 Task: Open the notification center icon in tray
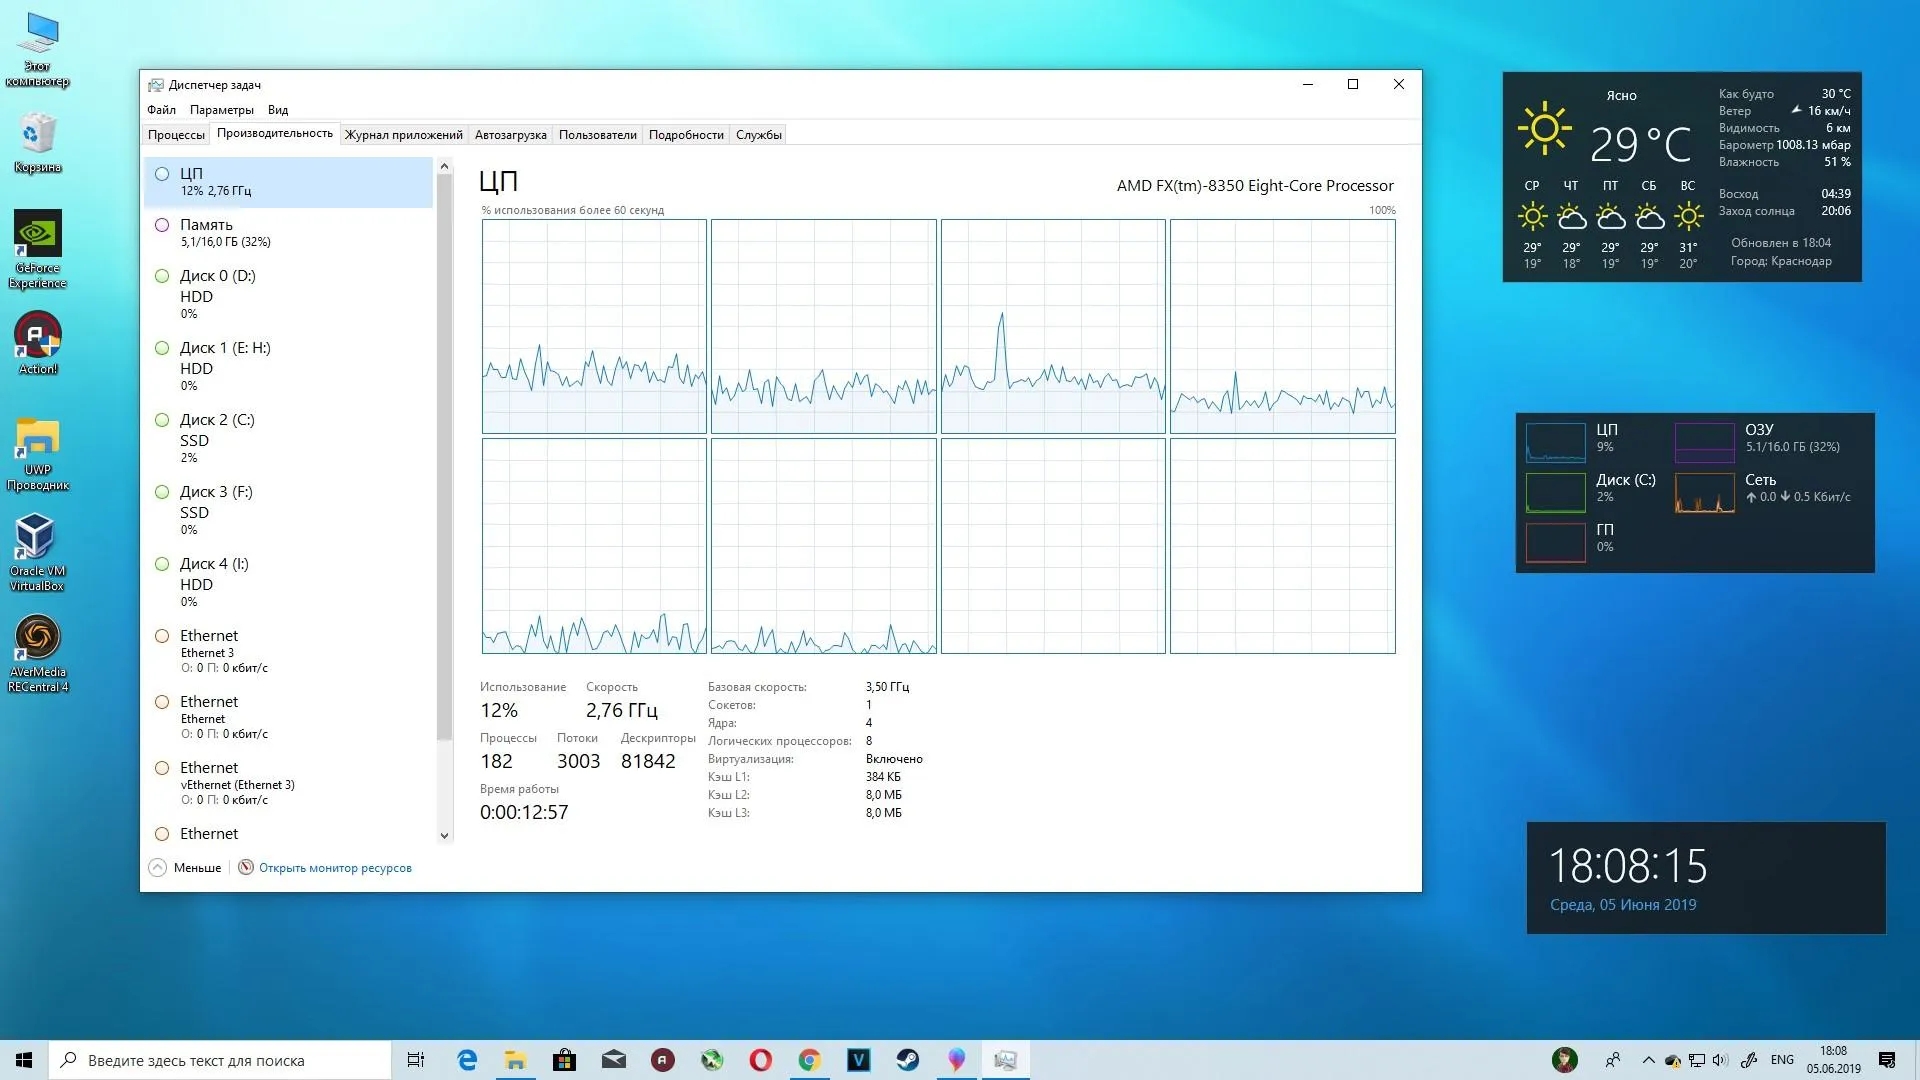click(1887, 1060)
